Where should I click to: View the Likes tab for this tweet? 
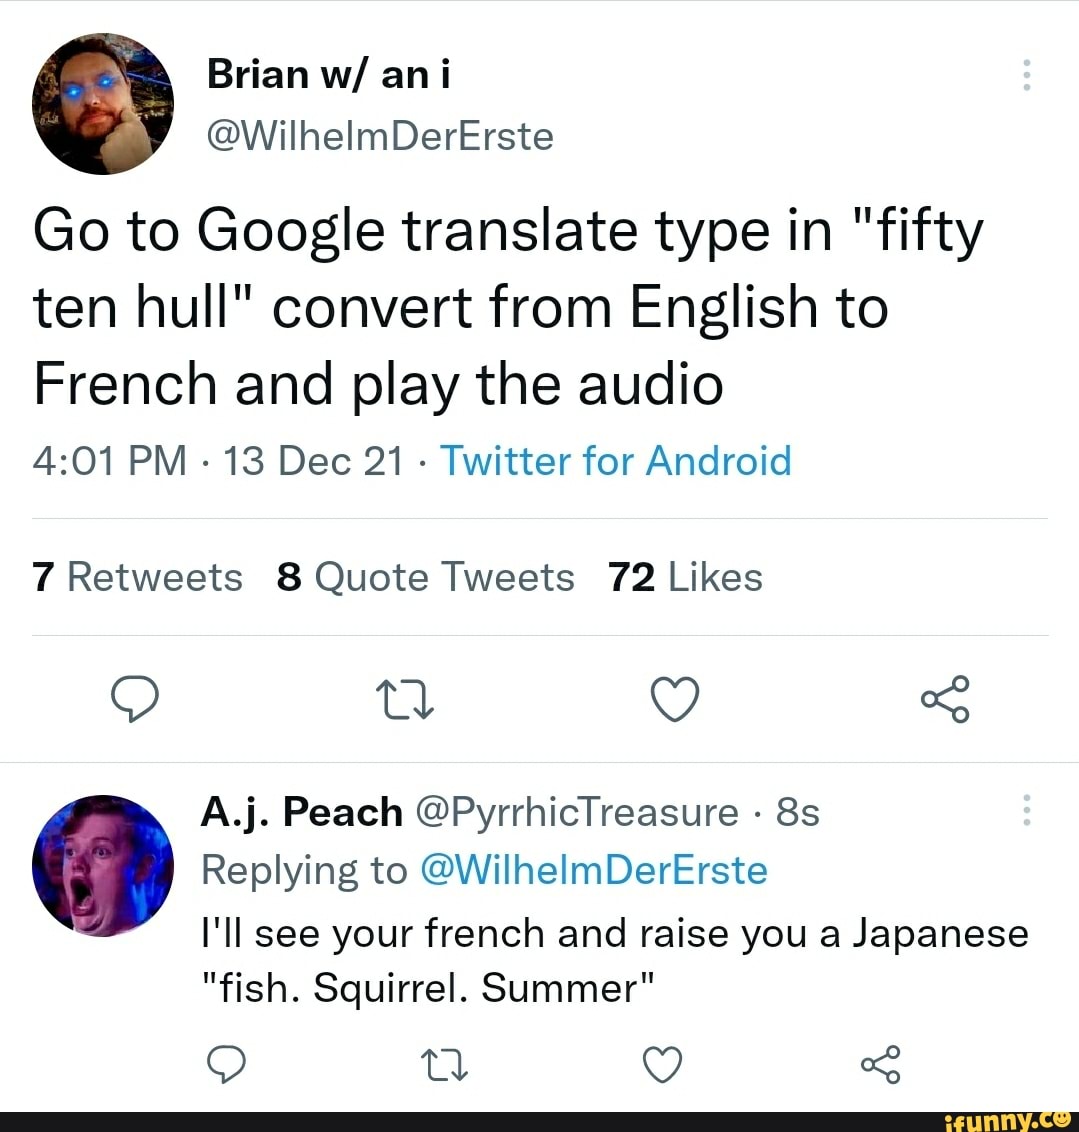click(x=686, y=576)
